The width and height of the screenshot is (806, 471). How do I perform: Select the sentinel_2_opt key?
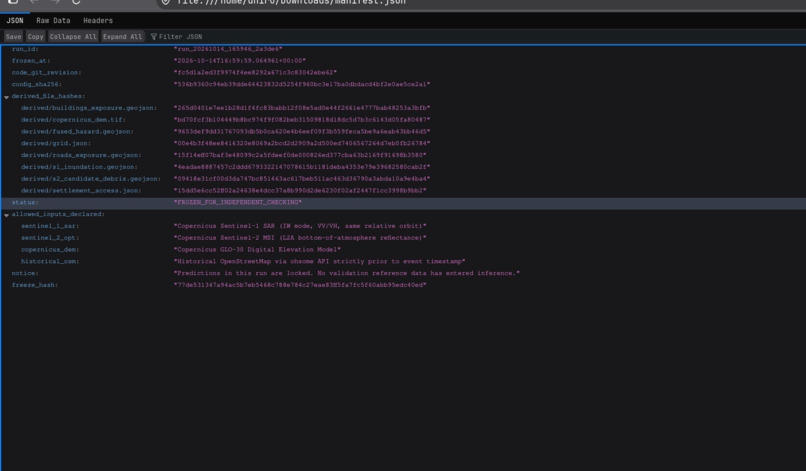pos(50,238)
